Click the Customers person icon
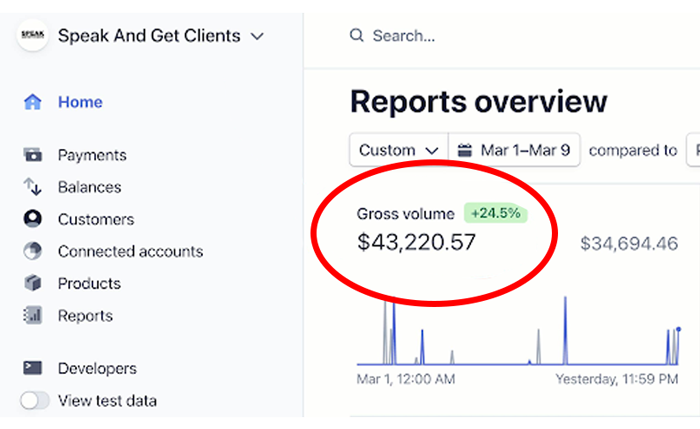The image size is (700, 429). (33, 219)
